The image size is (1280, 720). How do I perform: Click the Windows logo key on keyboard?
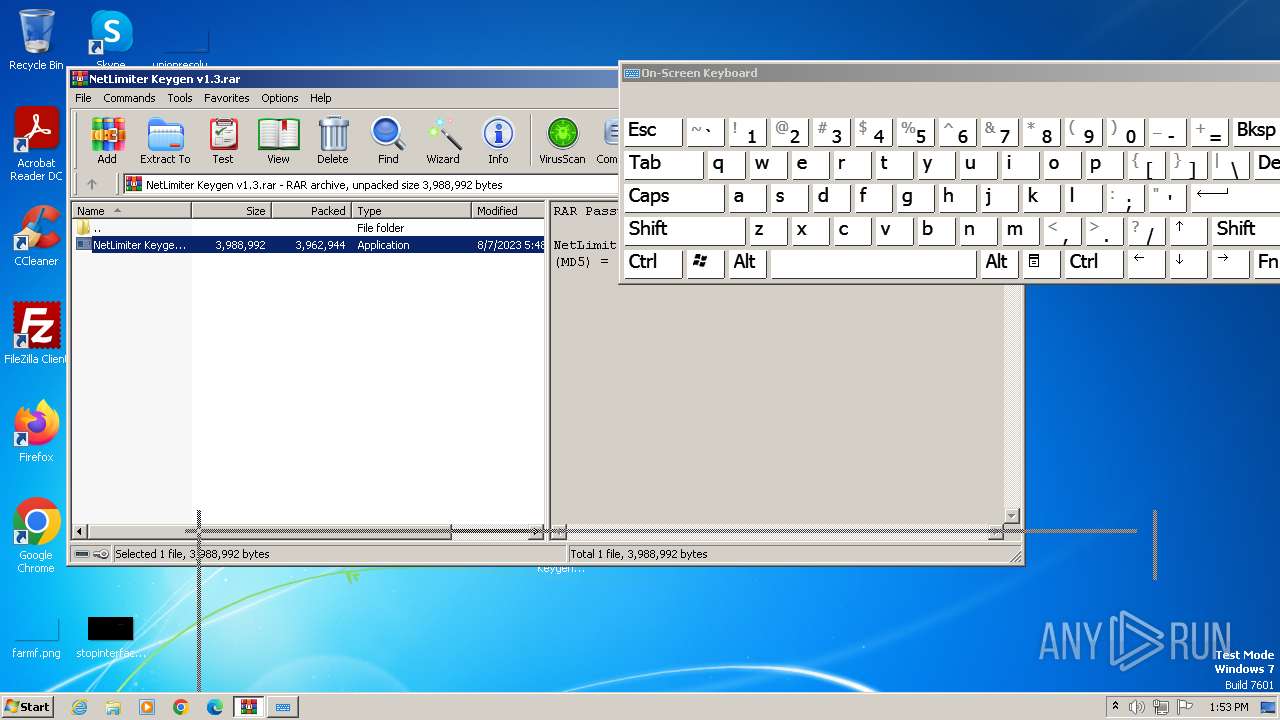[706, 263]
